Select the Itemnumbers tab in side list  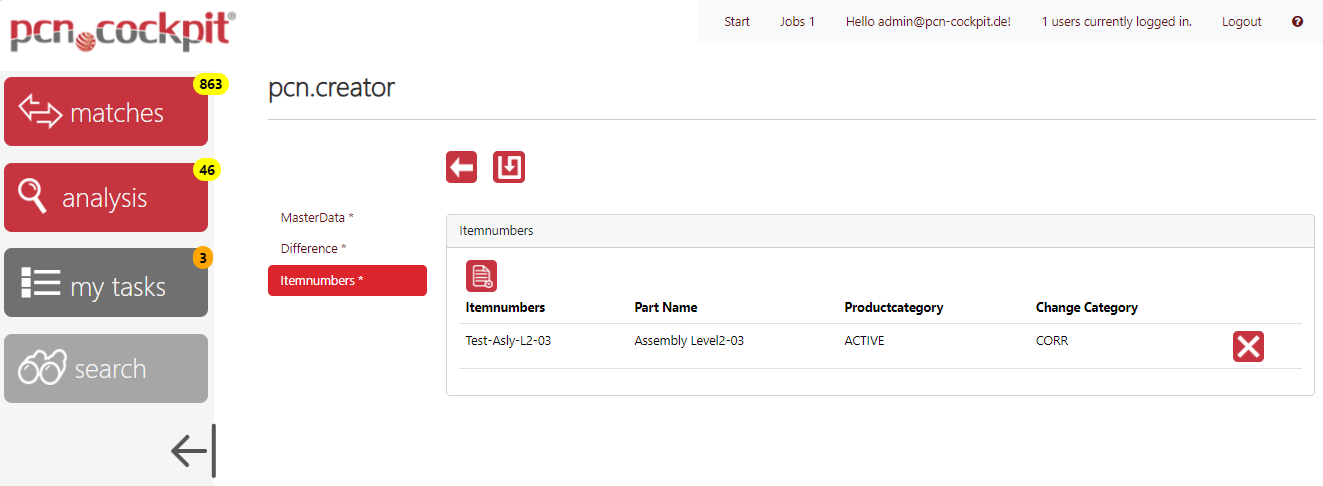346,281
